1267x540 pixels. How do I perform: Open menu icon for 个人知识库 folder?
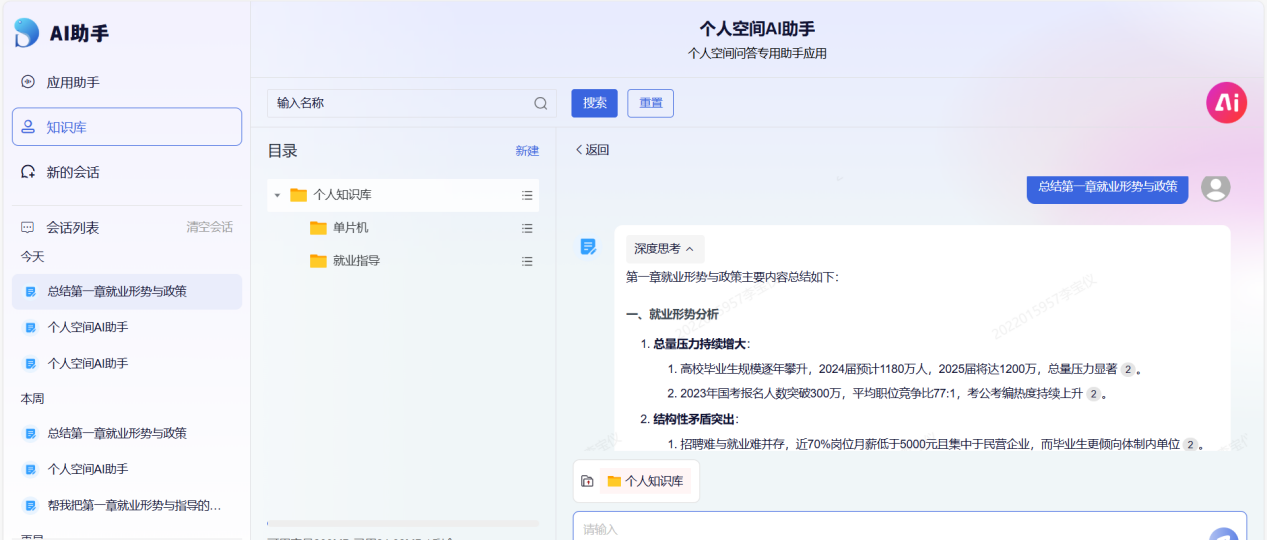coord(527,195)
